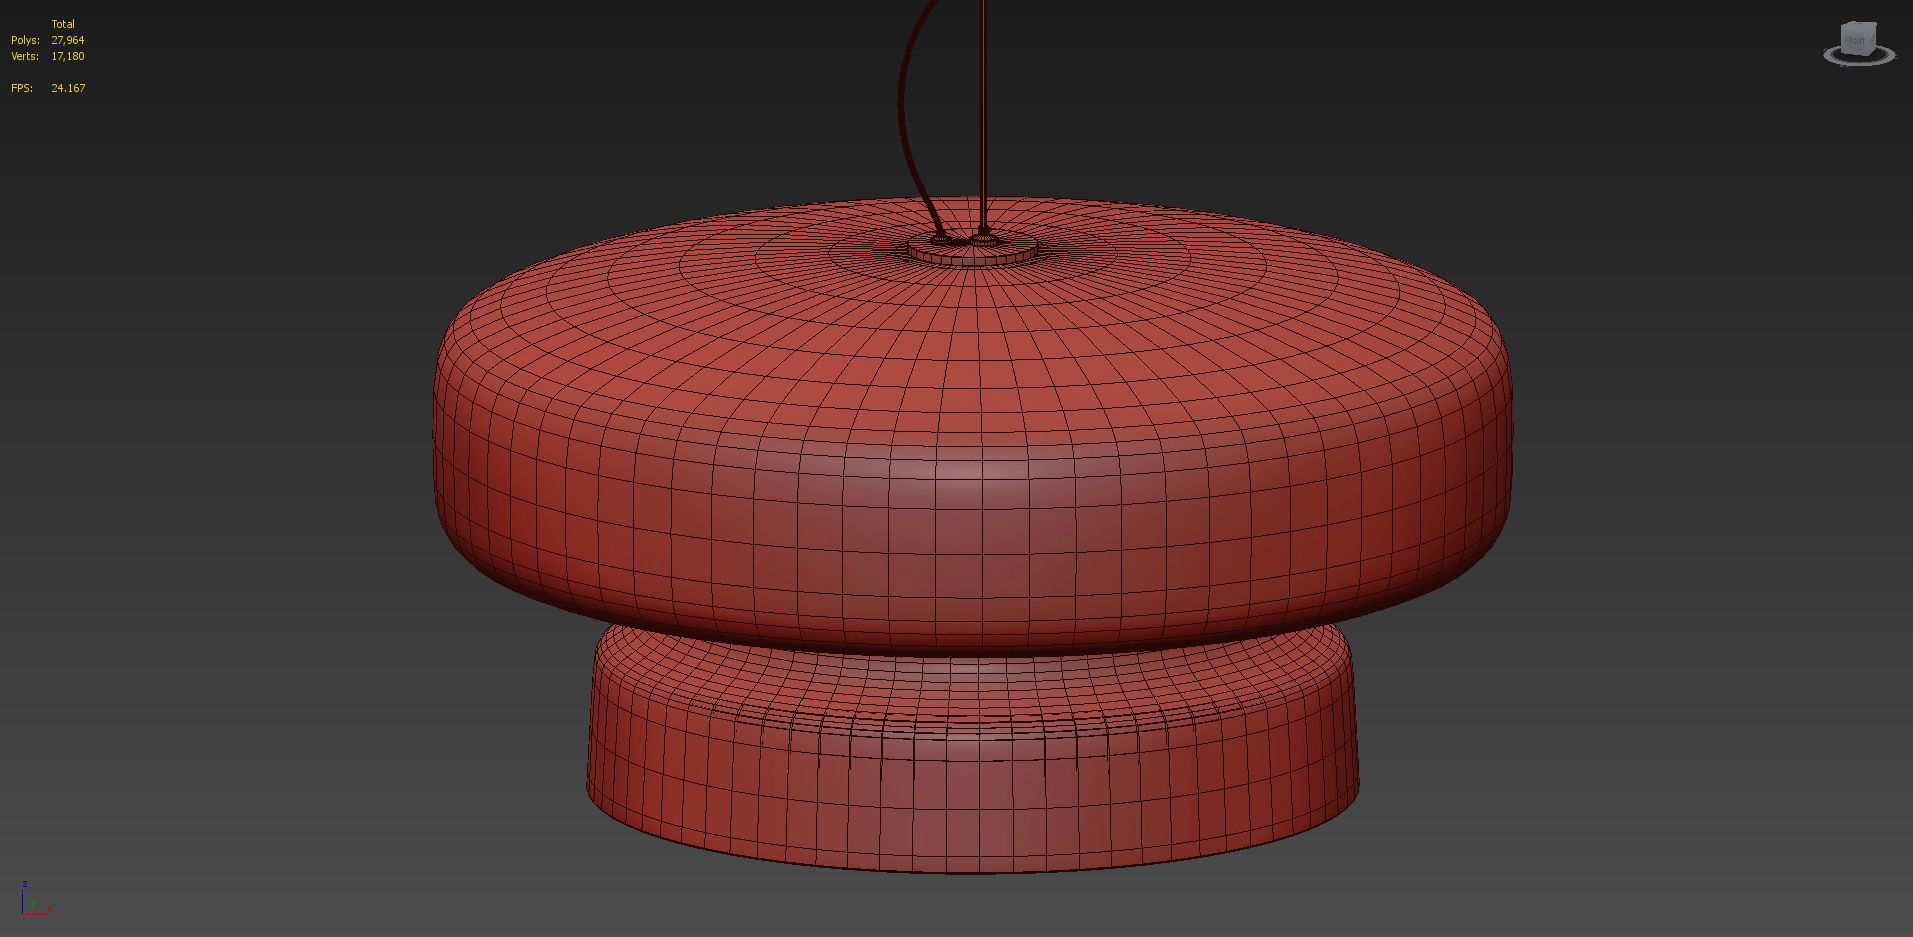The image size is (1913, 937).
Task: Click the FPS value 24.167
Action: point(68,88)
